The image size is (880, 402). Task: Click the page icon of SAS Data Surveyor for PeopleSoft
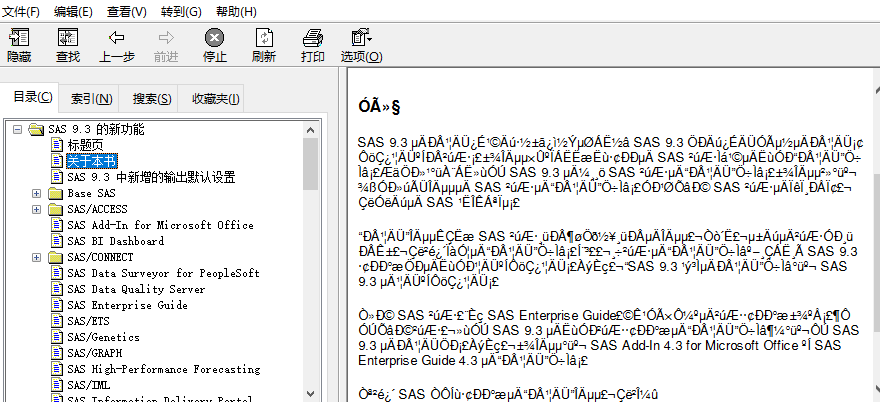click(x=57, y=273)
